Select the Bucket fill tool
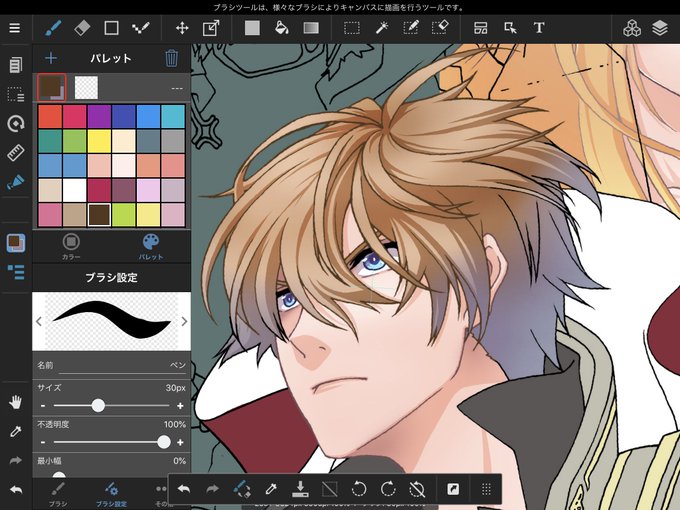Image resolution: width=680 pixels, height=510 pixels. [x=281, y=29]
